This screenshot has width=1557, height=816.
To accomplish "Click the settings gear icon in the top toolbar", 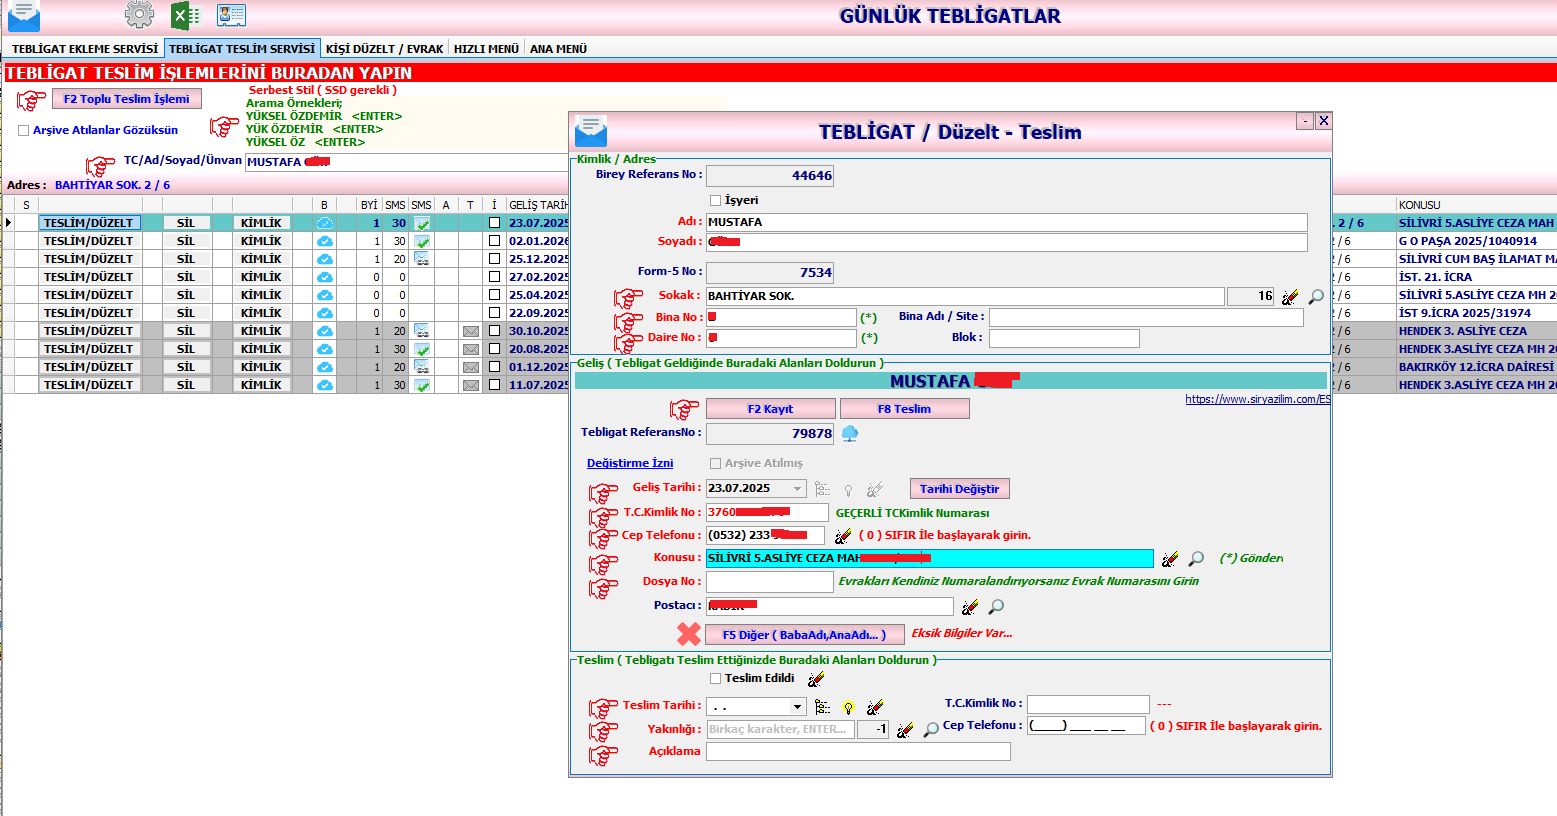I will pyautogui.click(x=139, y=15).
